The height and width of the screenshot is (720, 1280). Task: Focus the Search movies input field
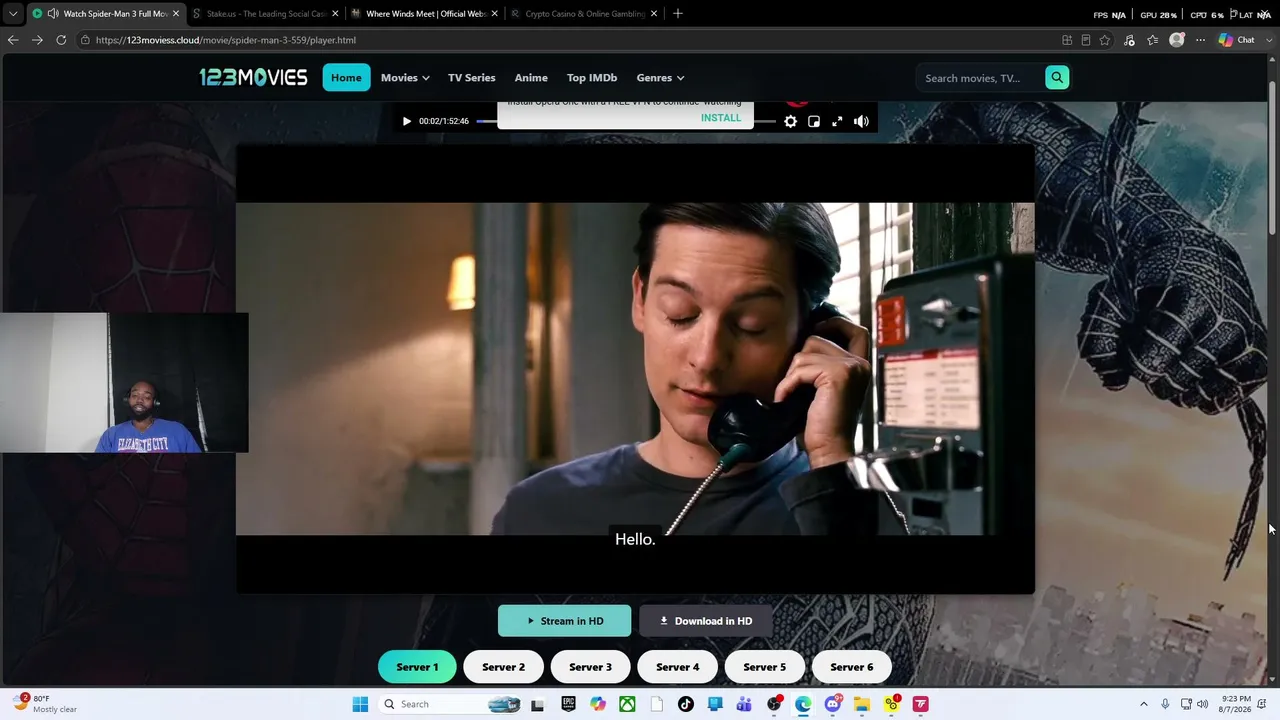pyautogui.click(x=981, y=78)
